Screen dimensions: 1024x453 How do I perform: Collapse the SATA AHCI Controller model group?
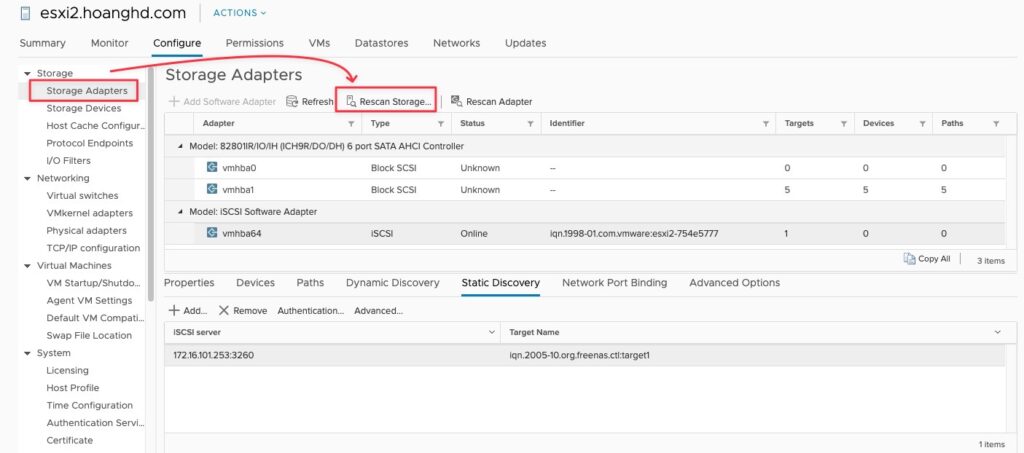coord(181,147)
